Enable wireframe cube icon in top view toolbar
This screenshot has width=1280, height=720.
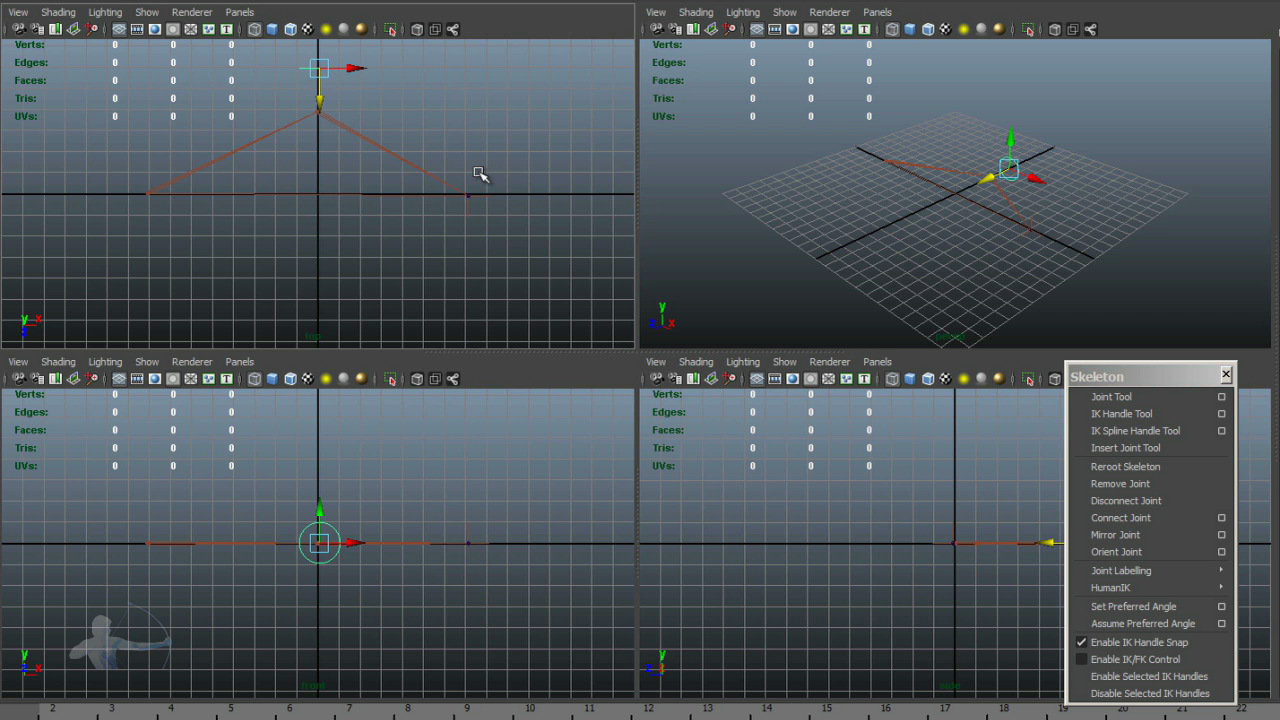(254, 29)
